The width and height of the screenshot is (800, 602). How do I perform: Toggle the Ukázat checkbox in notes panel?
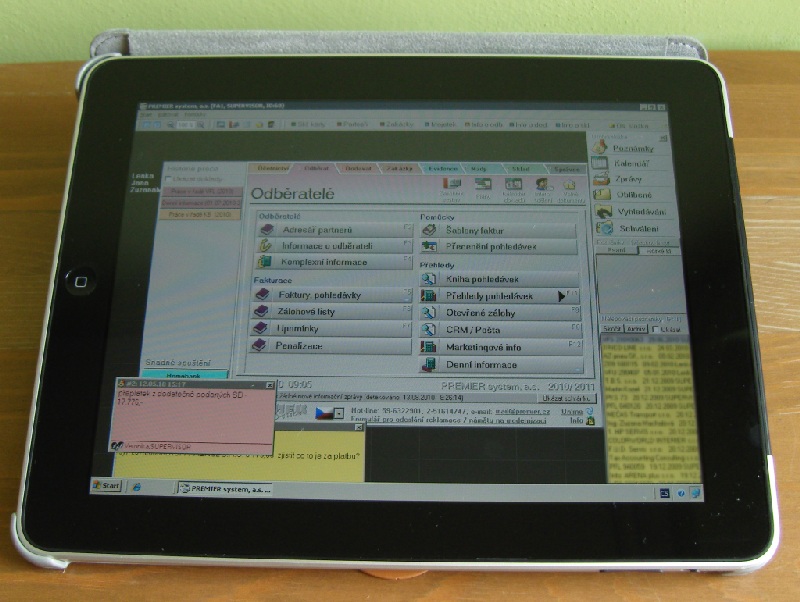655,329
